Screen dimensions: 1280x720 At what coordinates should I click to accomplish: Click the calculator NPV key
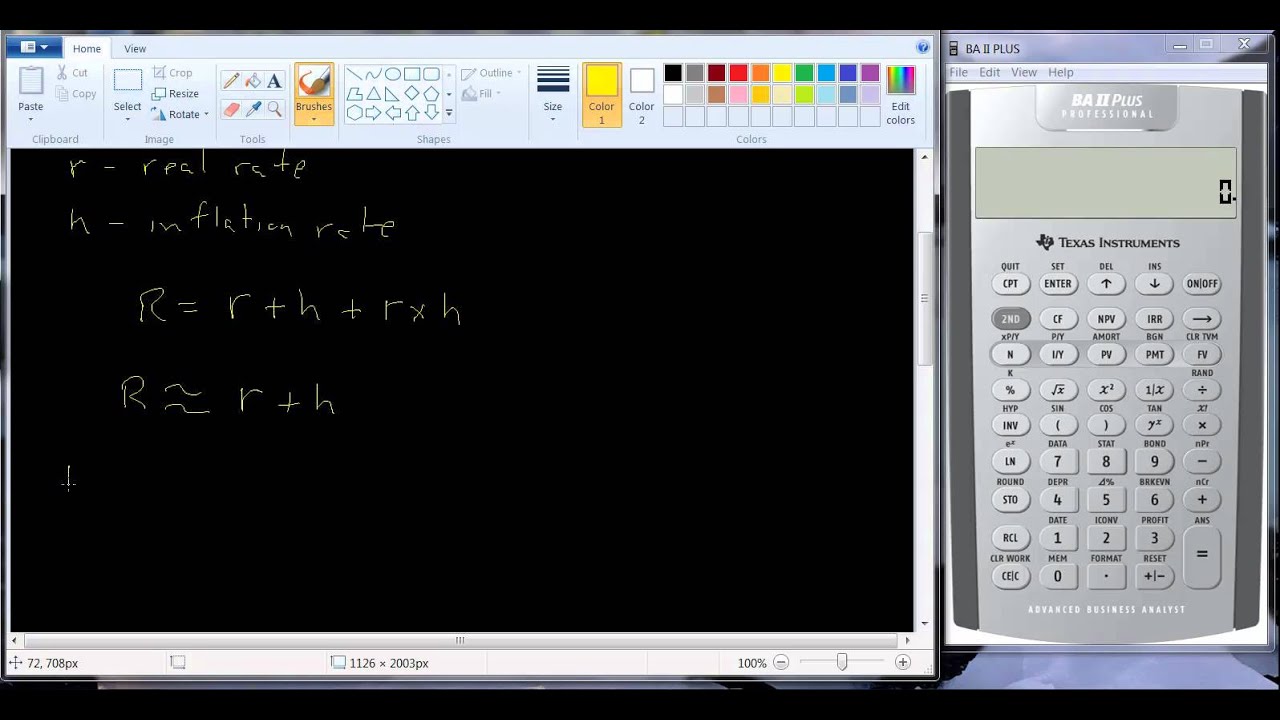pyautogui.click(x=1106, y=319)
